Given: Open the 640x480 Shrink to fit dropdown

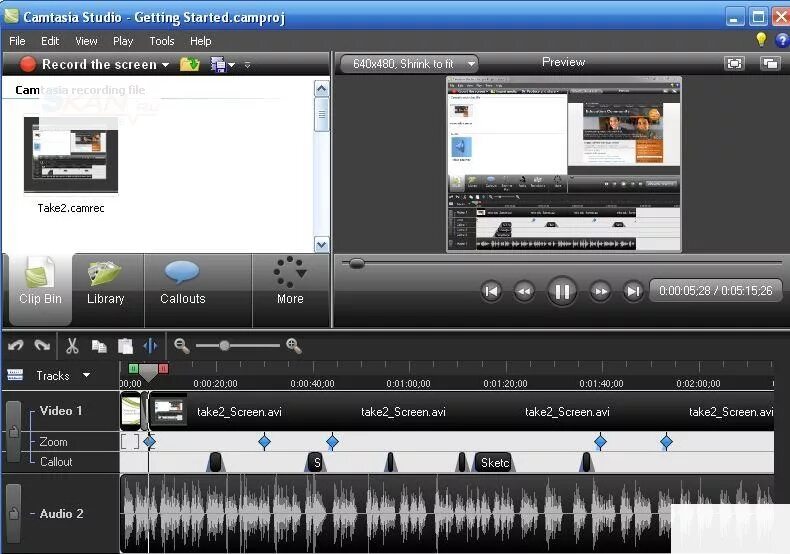Looking at the screenshot, I should 409,64.
